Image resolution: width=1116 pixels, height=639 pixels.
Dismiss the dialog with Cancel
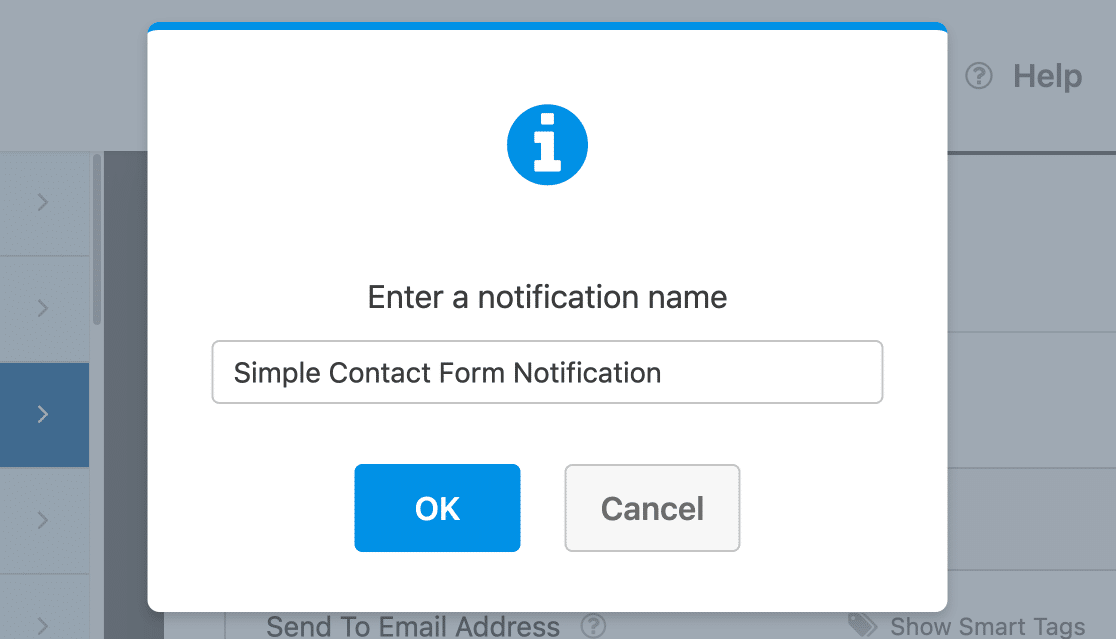click(652, 508)
